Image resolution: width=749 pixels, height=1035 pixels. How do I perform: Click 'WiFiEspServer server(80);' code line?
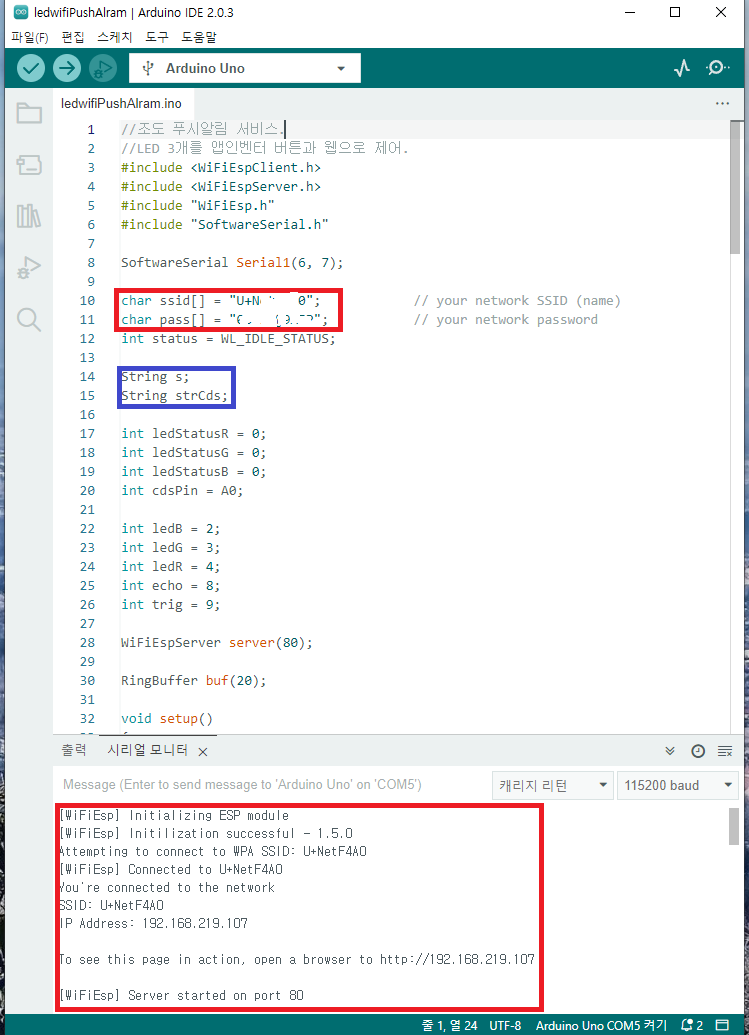point(216,642)
